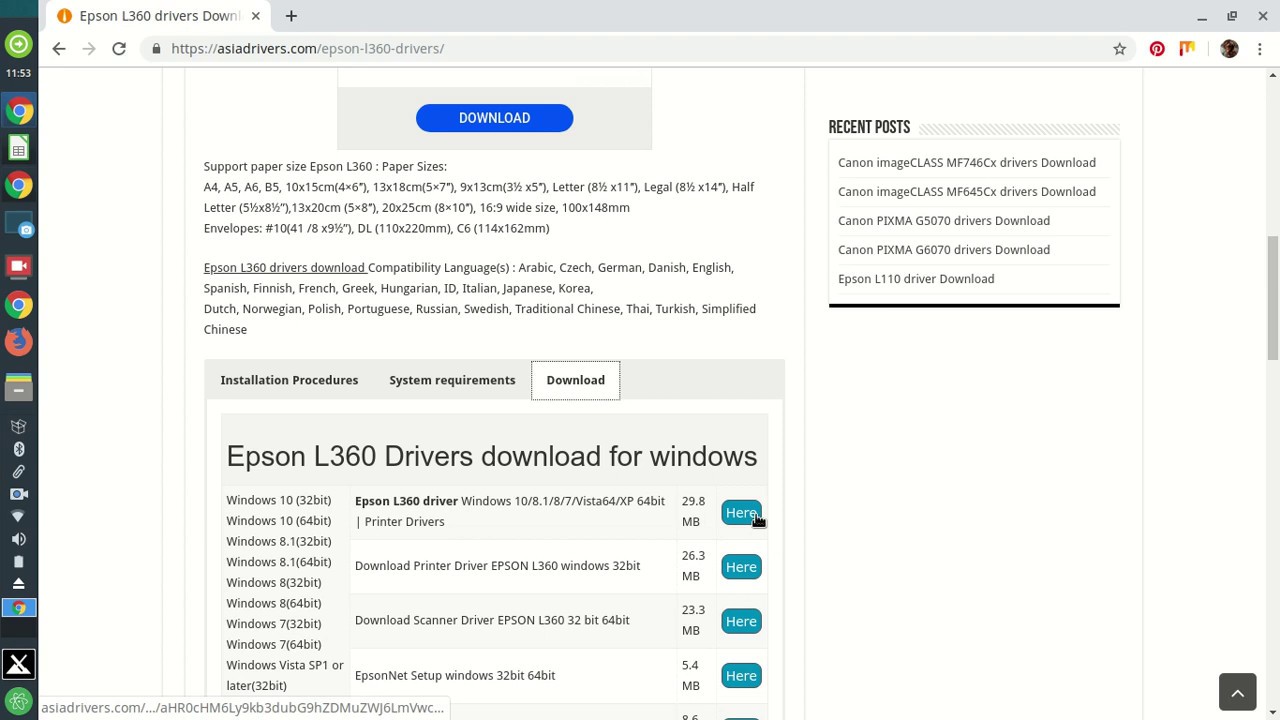Open the Chrome three-dot menu
The image size is (1280, 720).
pos(1260,48)
